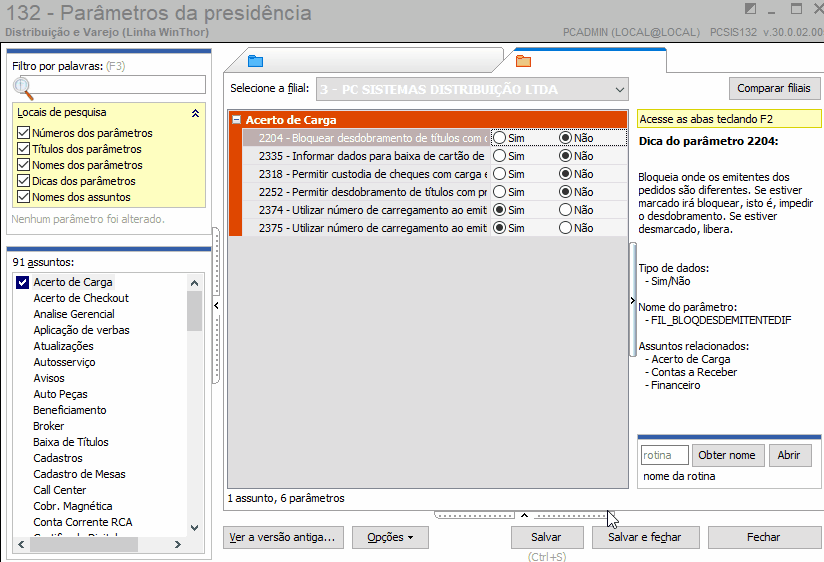Select Conta Corrente RCA subject
The width and height of the screenshot is (824, 562).
point(83,523)
